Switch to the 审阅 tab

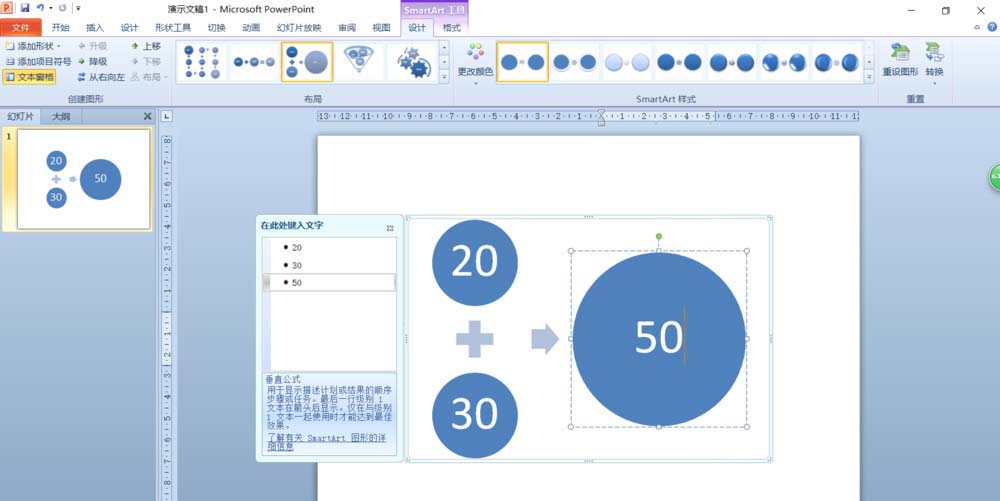point(347,27)
